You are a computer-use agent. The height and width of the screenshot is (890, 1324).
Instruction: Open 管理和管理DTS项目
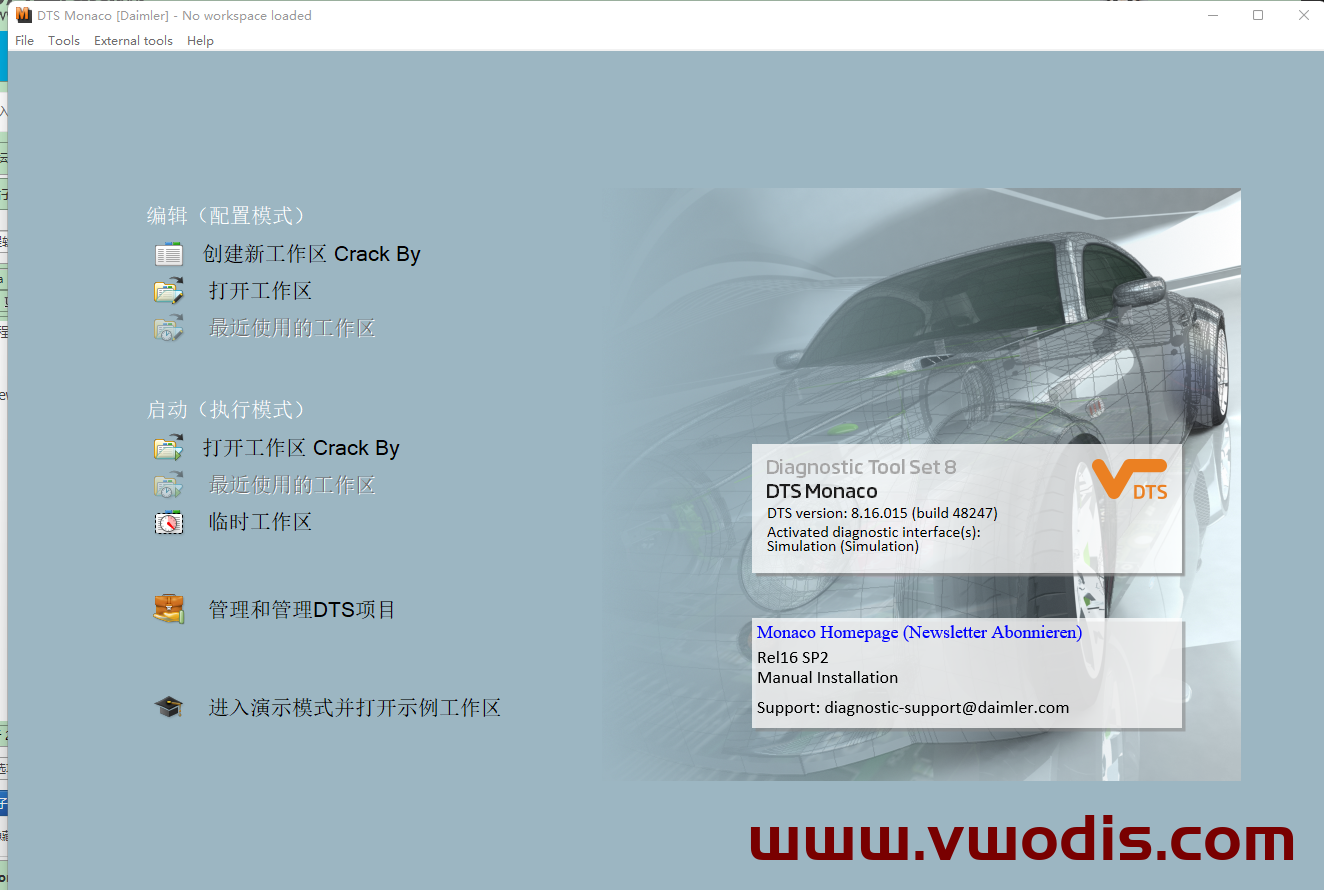(302, 609)
